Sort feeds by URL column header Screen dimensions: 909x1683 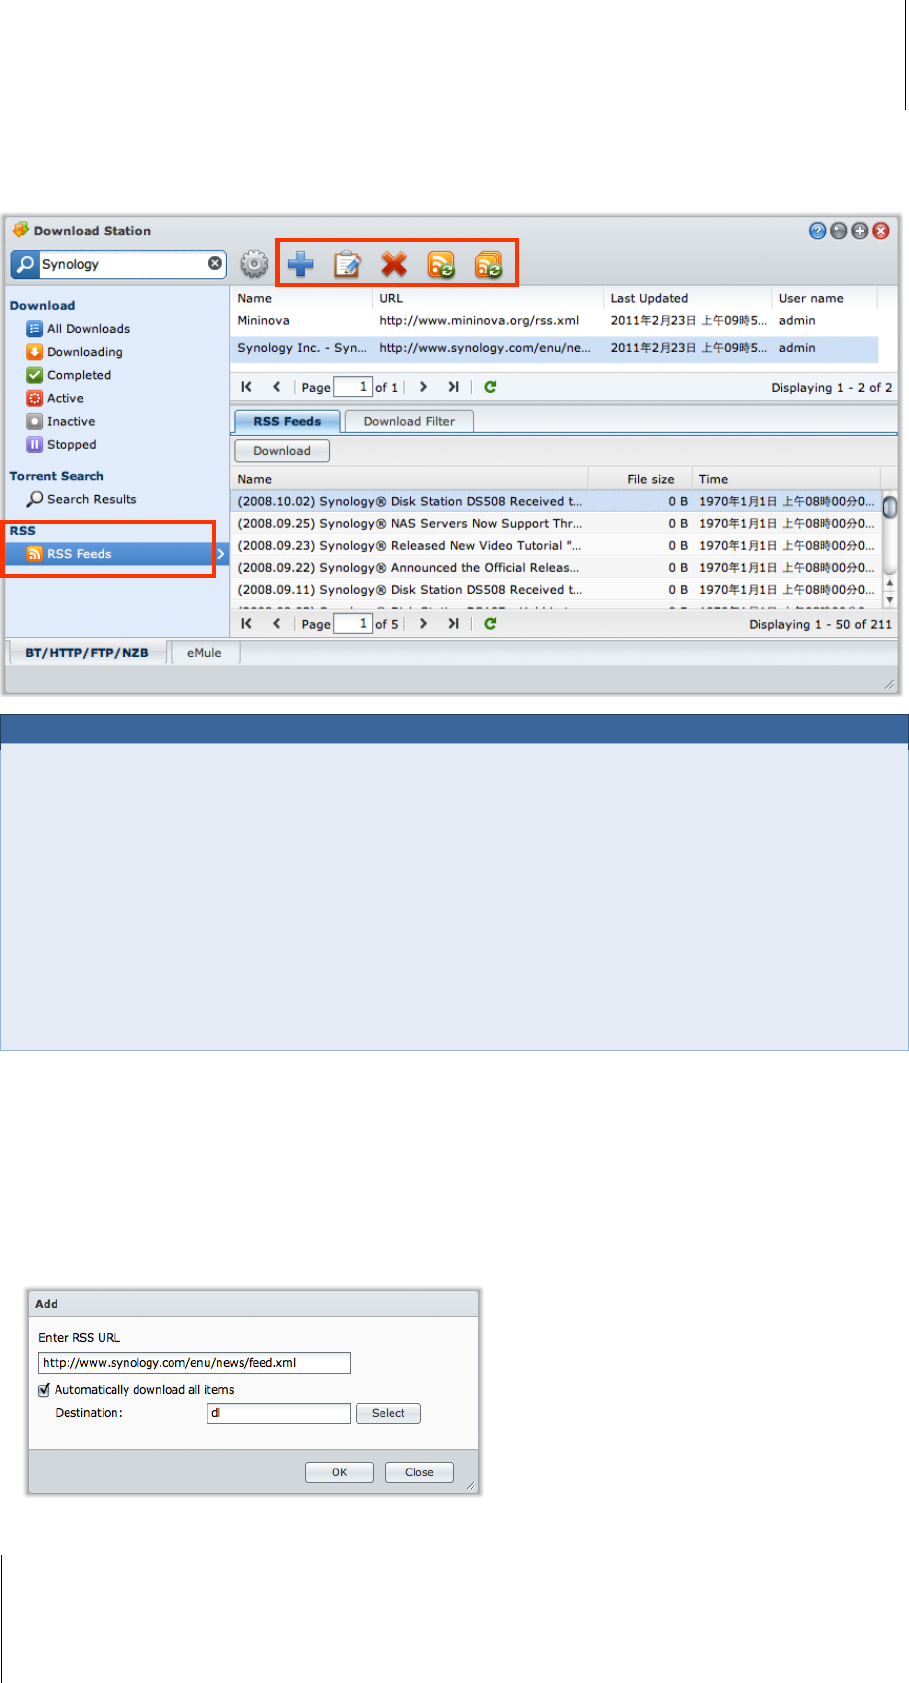[488, 298]
